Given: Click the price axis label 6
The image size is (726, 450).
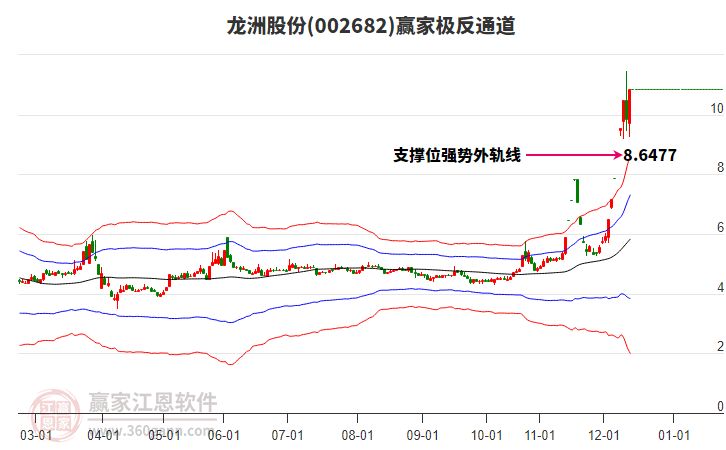Looking at the screenshot, I should [720, 227].
